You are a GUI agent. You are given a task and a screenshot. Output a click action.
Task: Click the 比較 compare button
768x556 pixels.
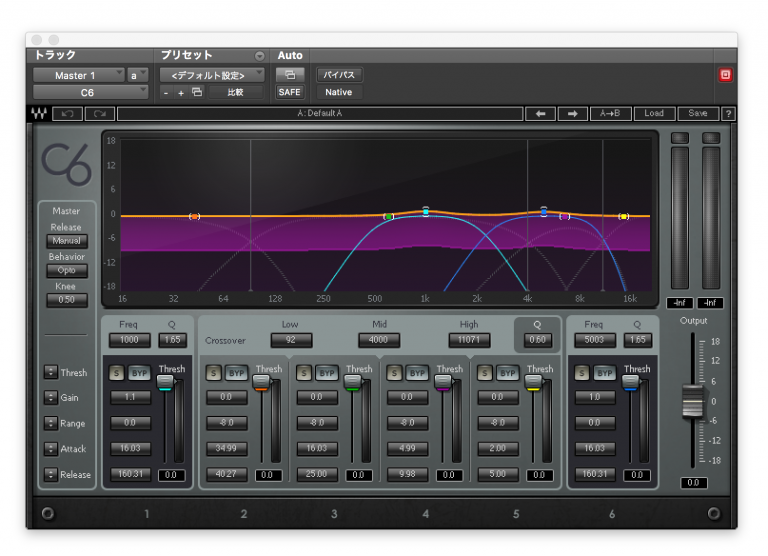point(236,92)
